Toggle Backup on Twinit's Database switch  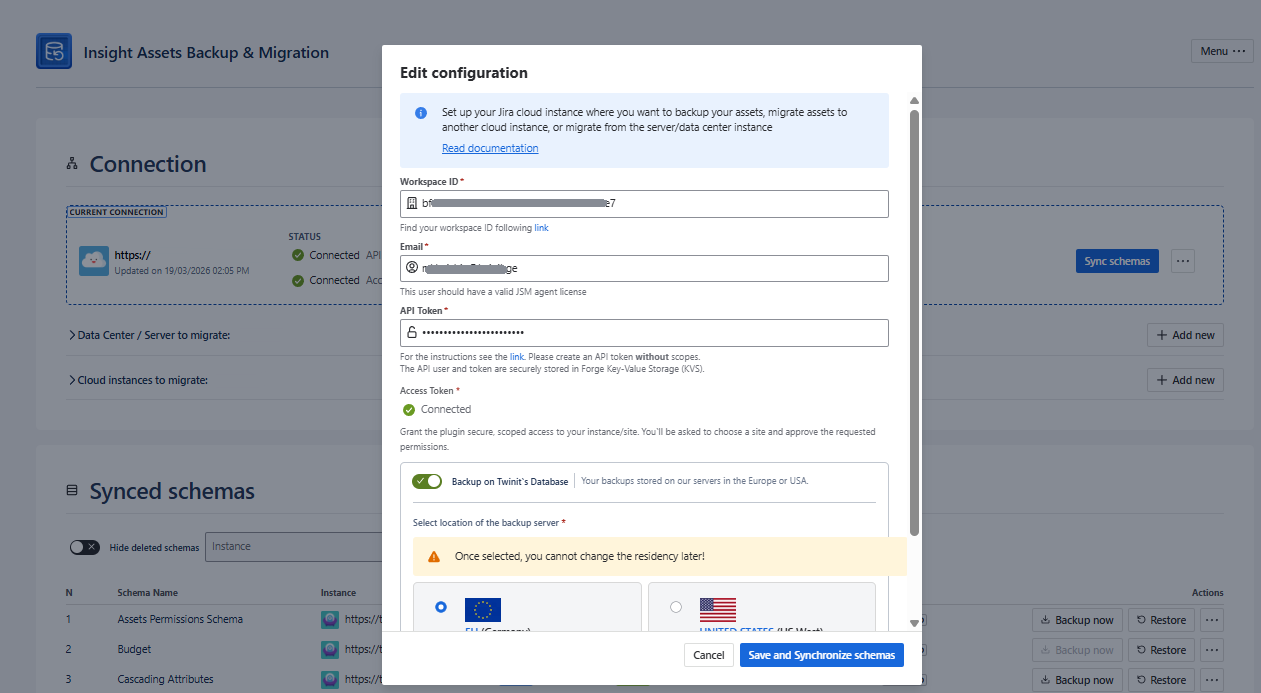point(427,481)
